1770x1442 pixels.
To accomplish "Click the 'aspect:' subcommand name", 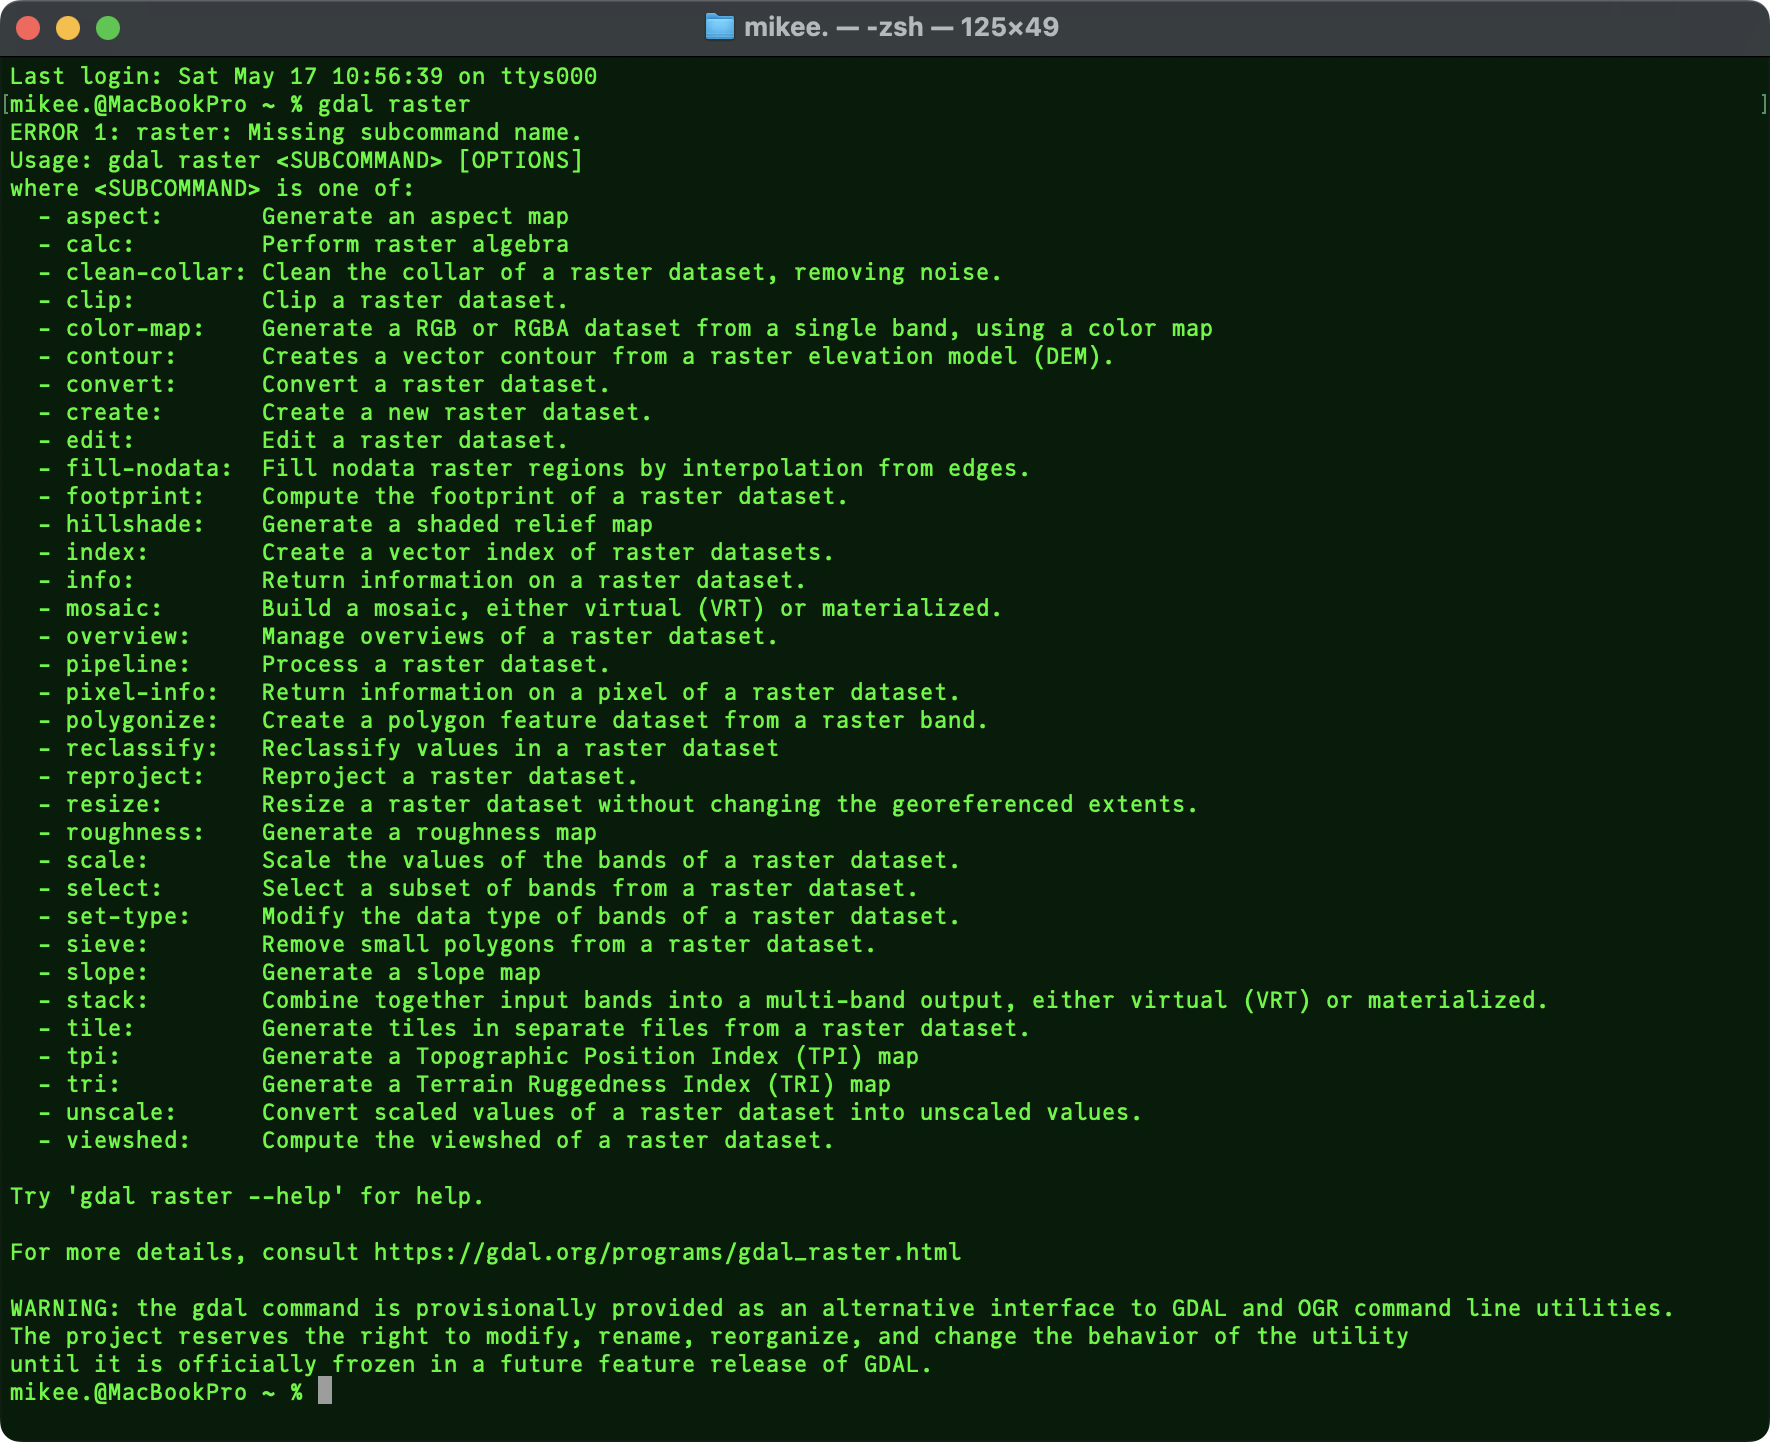I will point(114,216).
